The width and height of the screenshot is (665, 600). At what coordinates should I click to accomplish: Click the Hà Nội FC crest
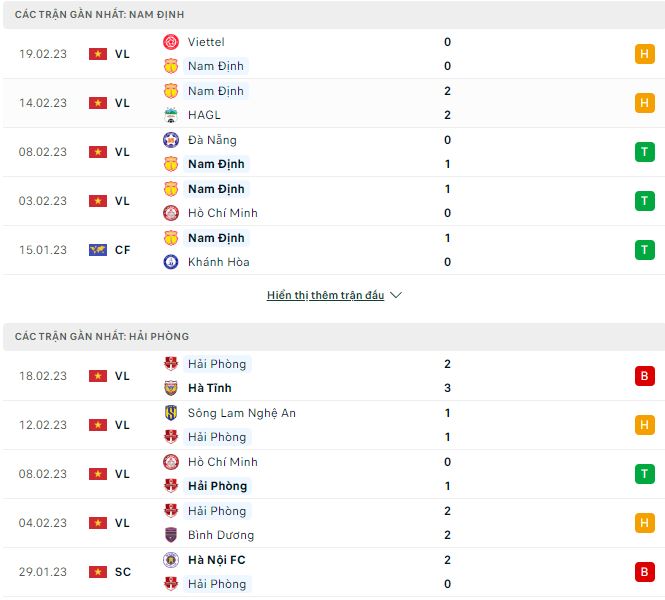171,560
